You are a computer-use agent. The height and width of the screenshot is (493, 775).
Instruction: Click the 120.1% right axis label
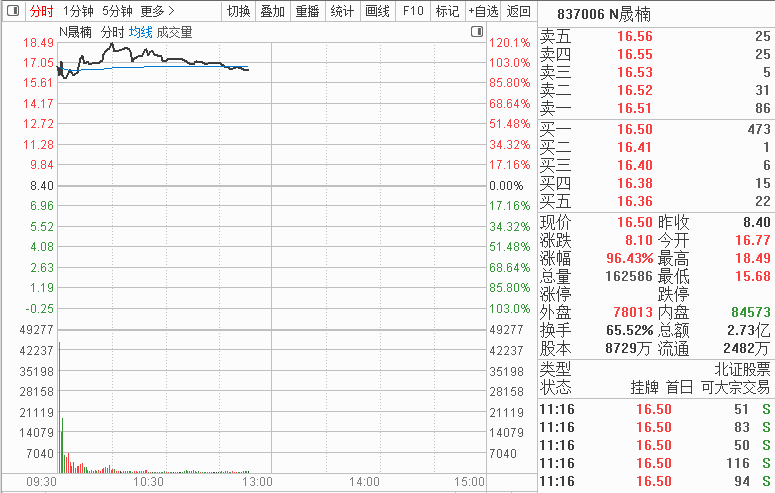[510, 43]
